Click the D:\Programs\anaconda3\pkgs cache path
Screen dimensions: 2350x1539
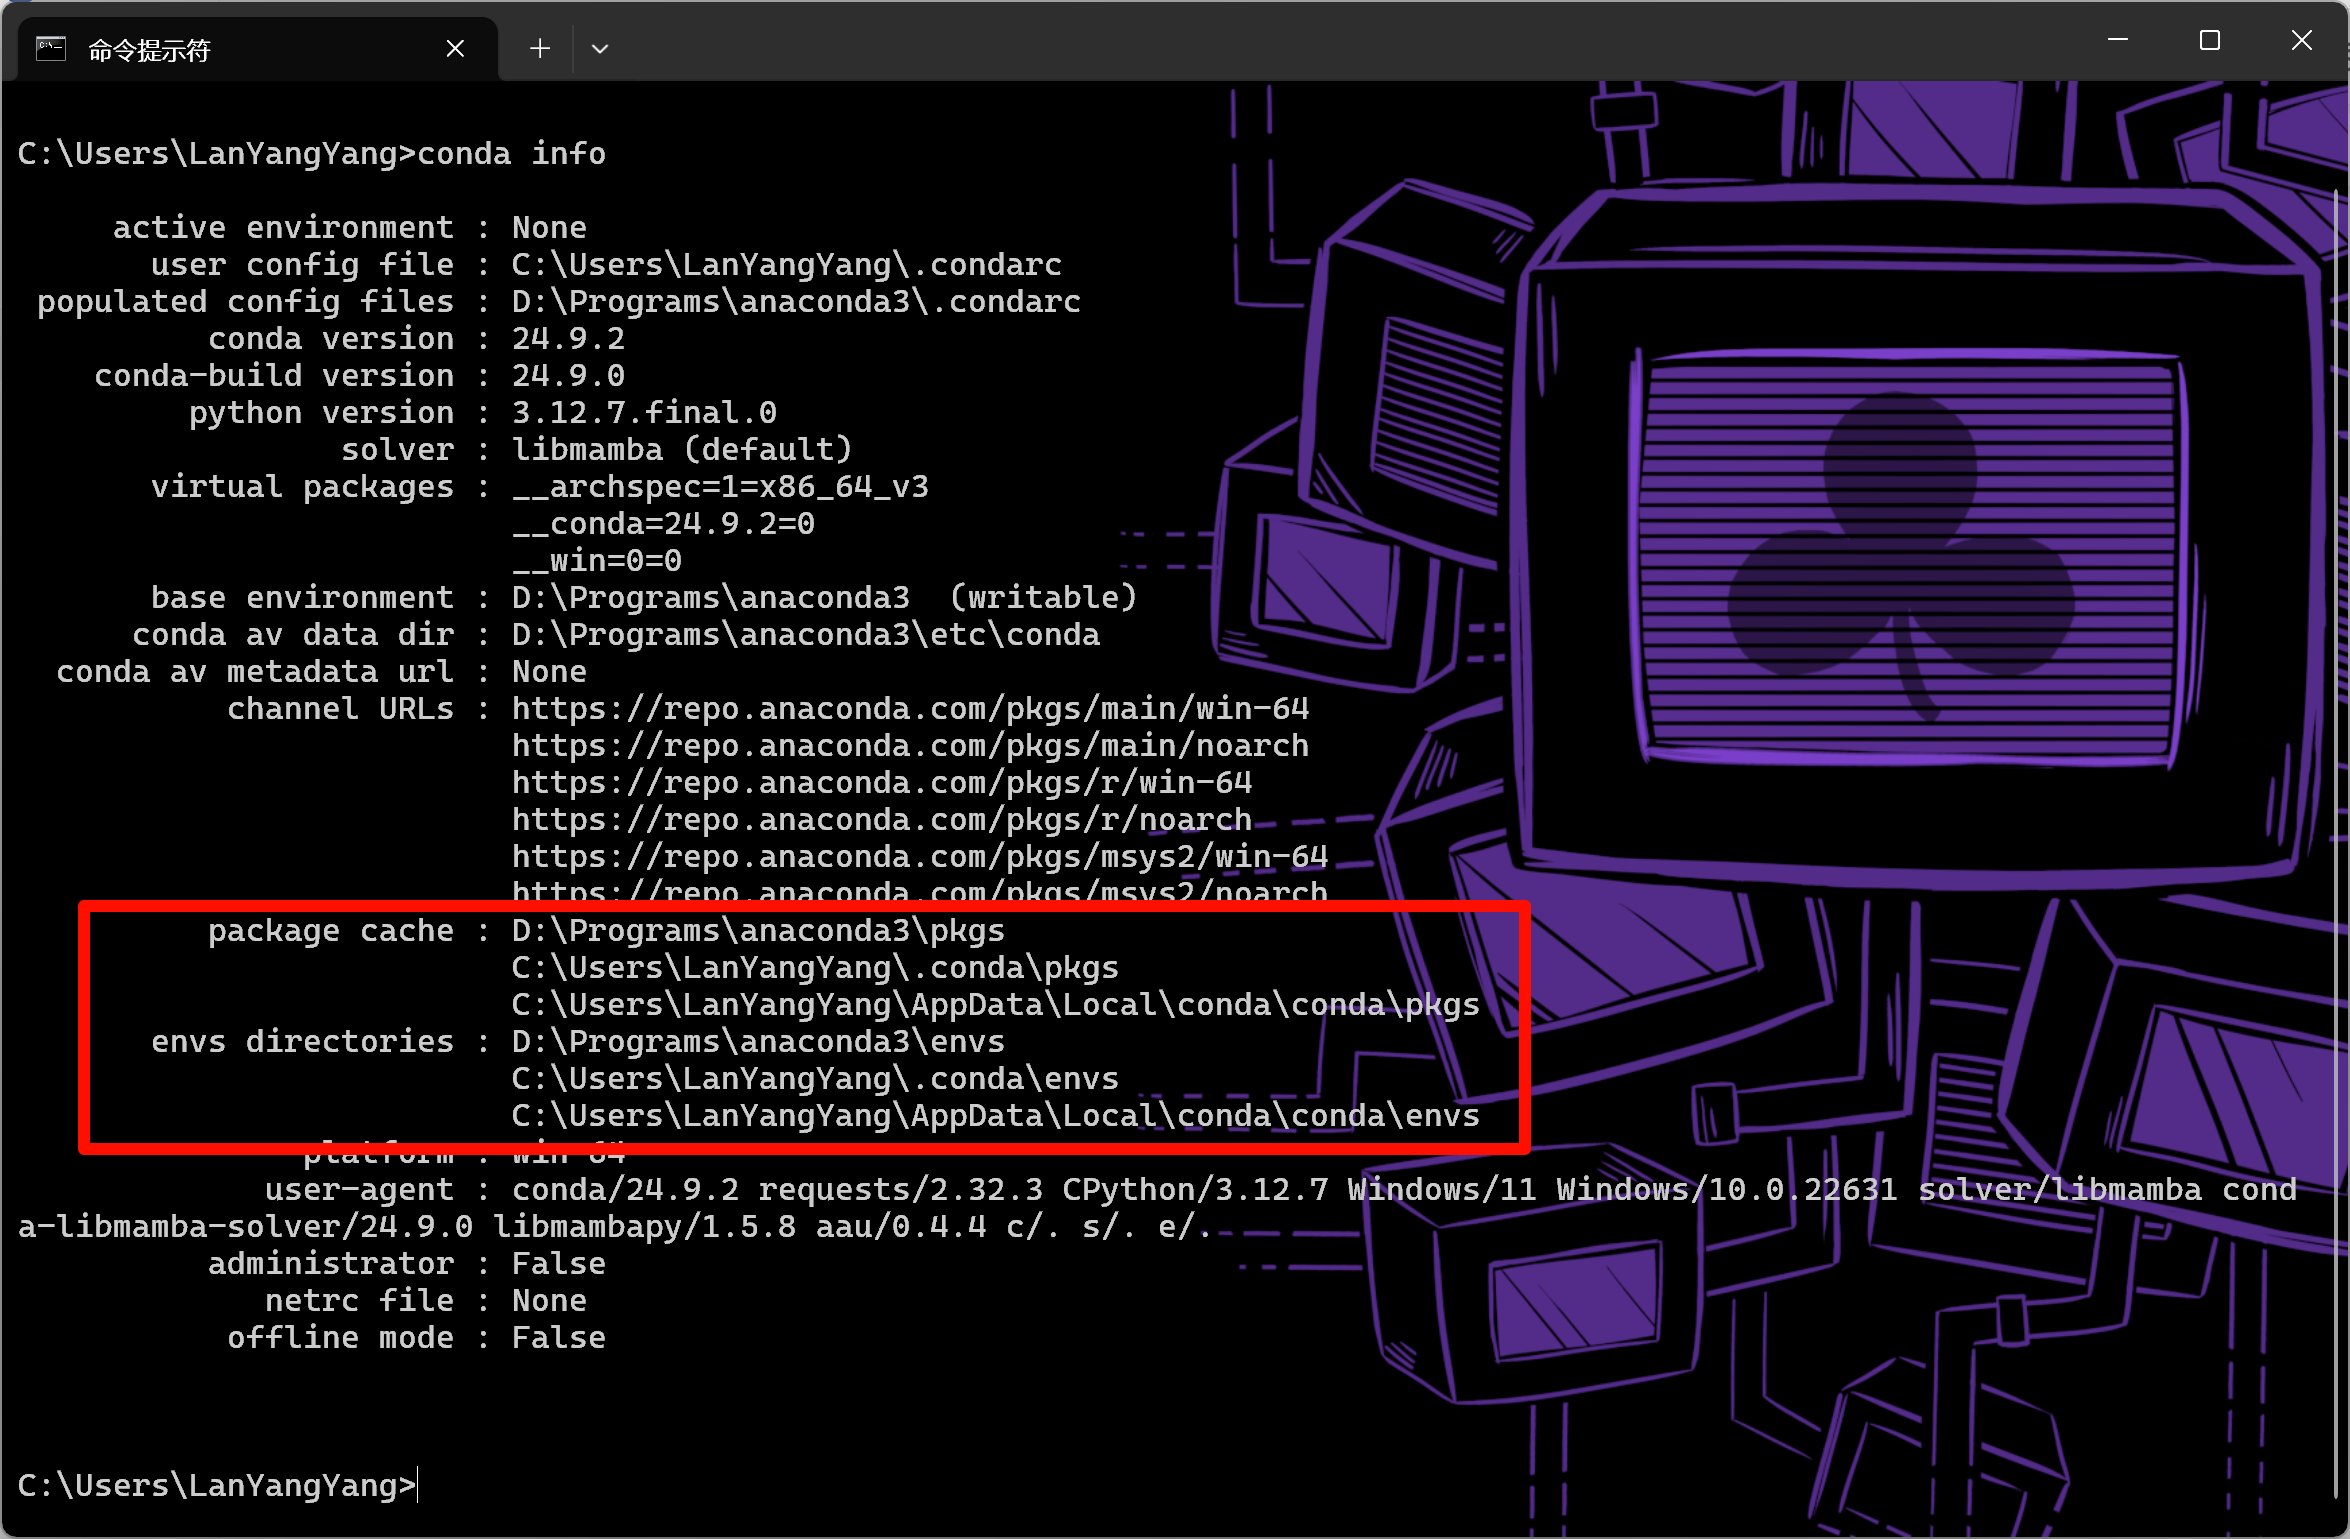point(758,931)
